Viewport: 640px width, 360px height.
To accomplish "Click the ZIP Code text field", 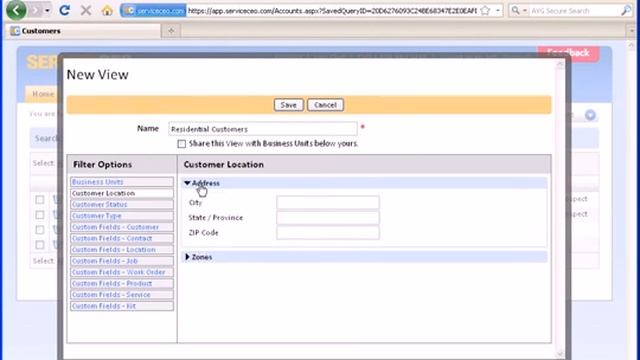I will pyautogui.click(x=328, y=233).
